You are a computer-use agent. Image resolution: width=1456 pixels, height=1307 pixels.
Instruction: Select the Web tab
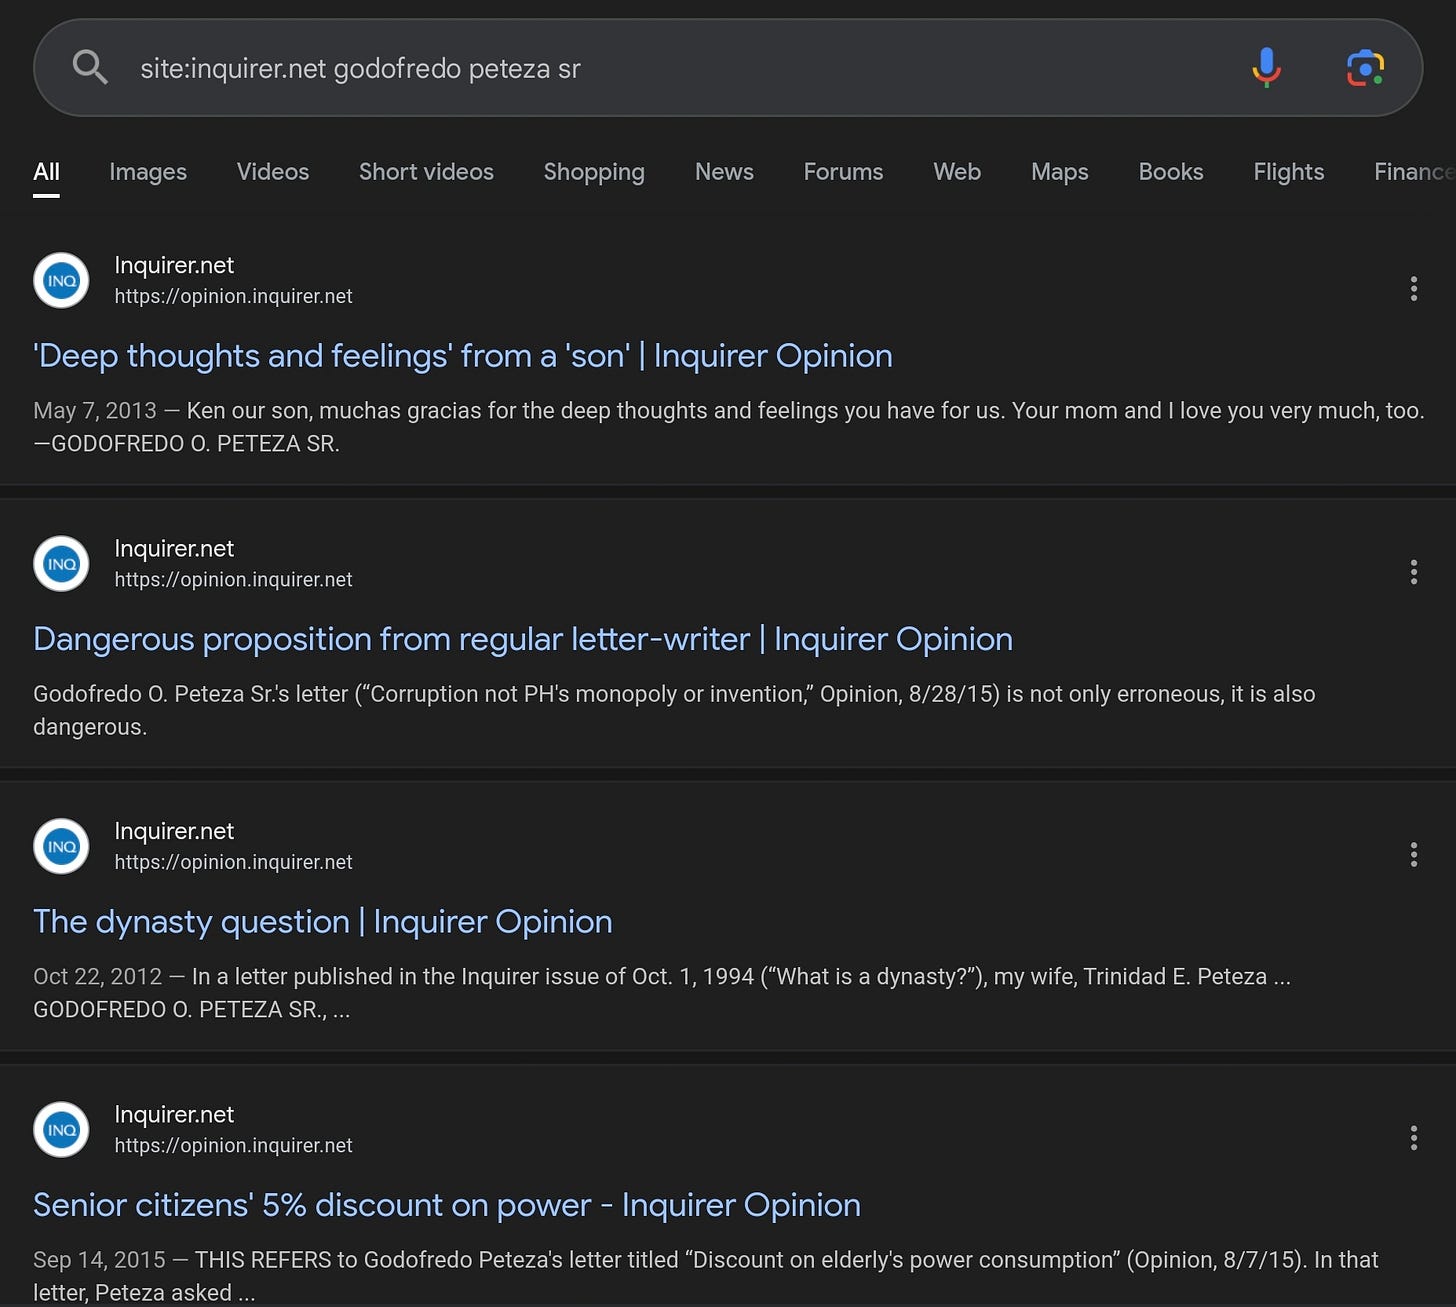coord(957,172)
